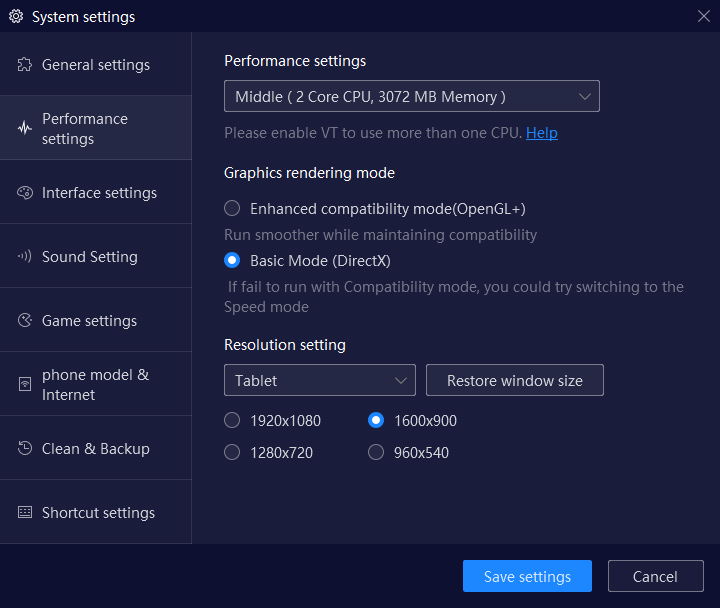Open the Clean & Backup tab
This screenshot has width=720, height=608.
point(96,448)
